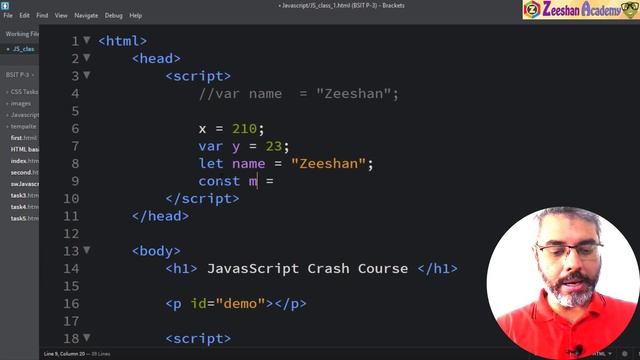640x360 pixels.
Task: Open the Edit menu
Action: coord(24,16)
